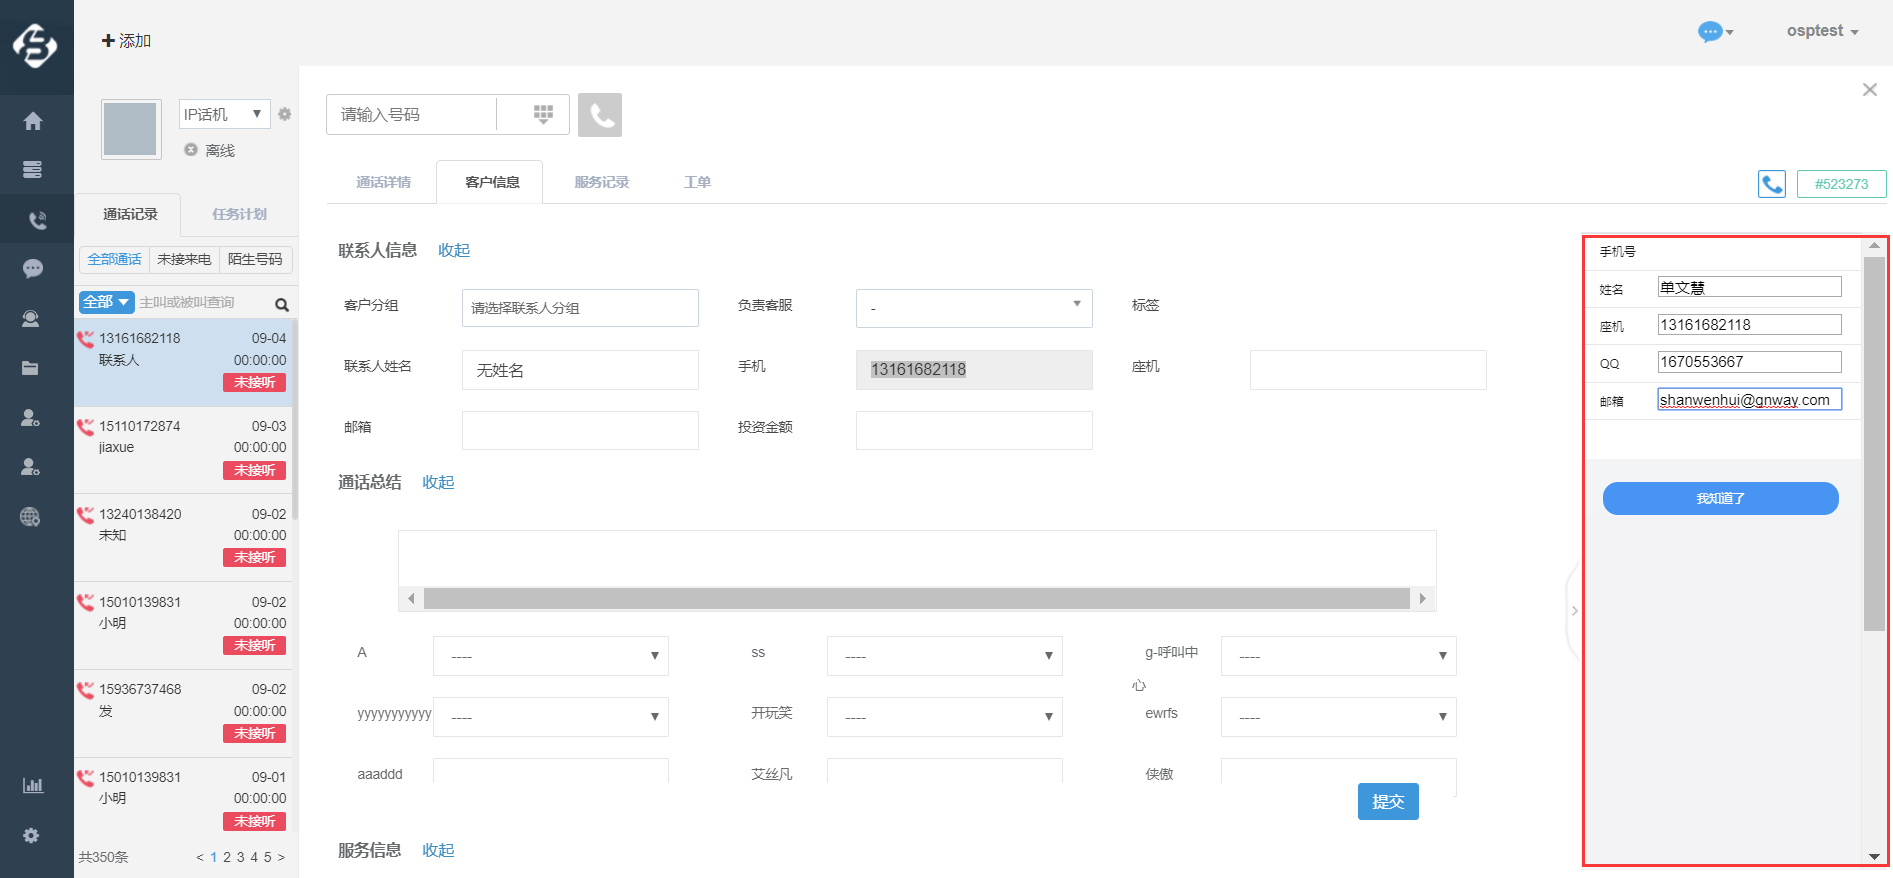Viewport: 1893px width, 878px height.
Task: Switch to the 服务记录 tab
Action: pos(601,182)
